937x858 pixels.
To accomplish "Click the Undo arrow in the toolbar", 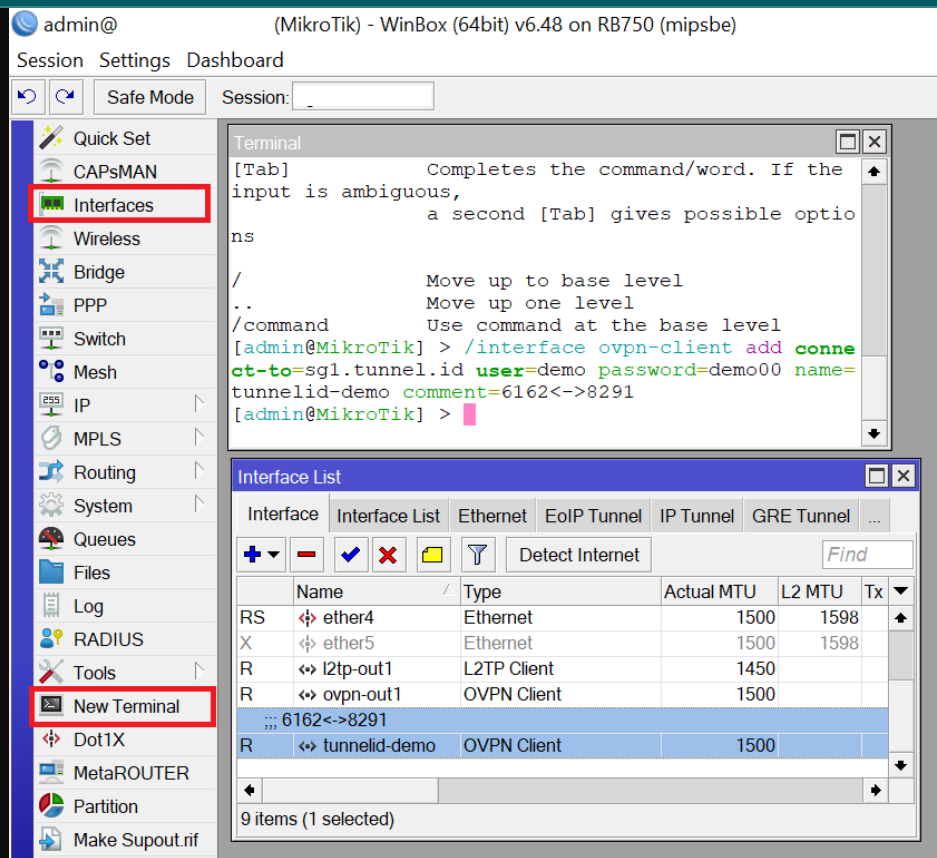I will 27,97.
